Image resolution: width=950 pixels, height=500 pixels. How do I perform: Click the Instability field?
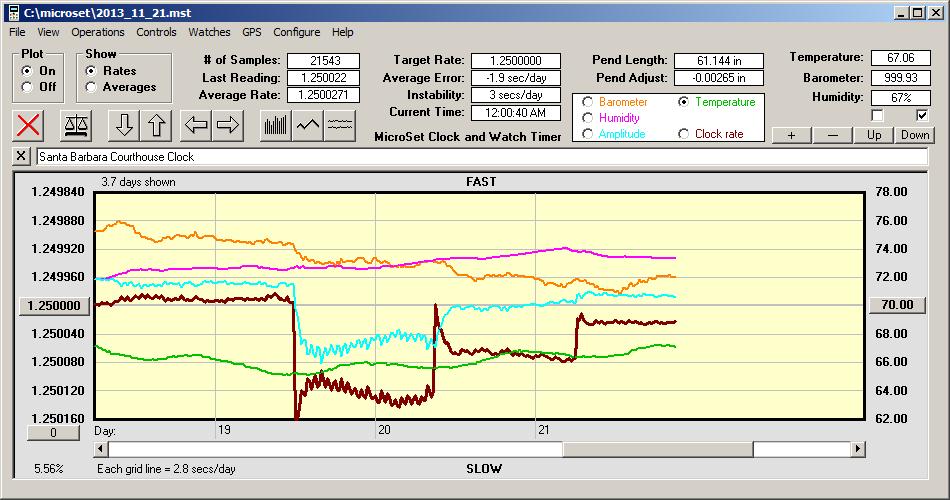(x=516, y=95)
